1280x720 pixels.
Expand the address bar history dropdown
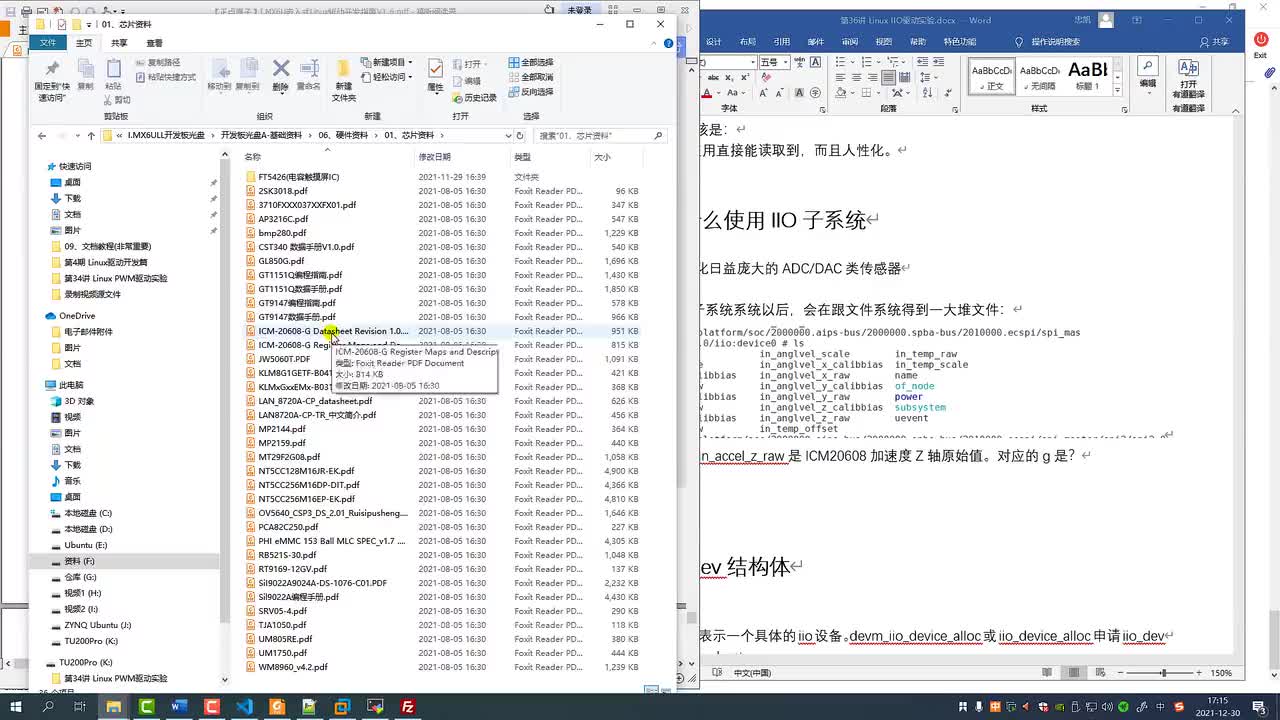click(508, 135)
